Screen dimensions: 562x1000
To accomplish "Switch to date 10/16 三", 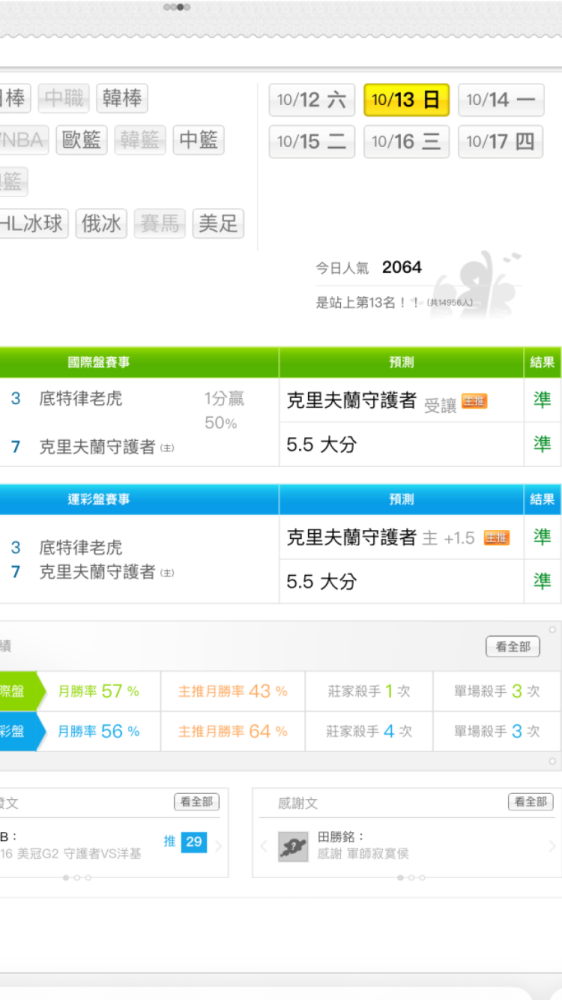I will coord(406,142).
